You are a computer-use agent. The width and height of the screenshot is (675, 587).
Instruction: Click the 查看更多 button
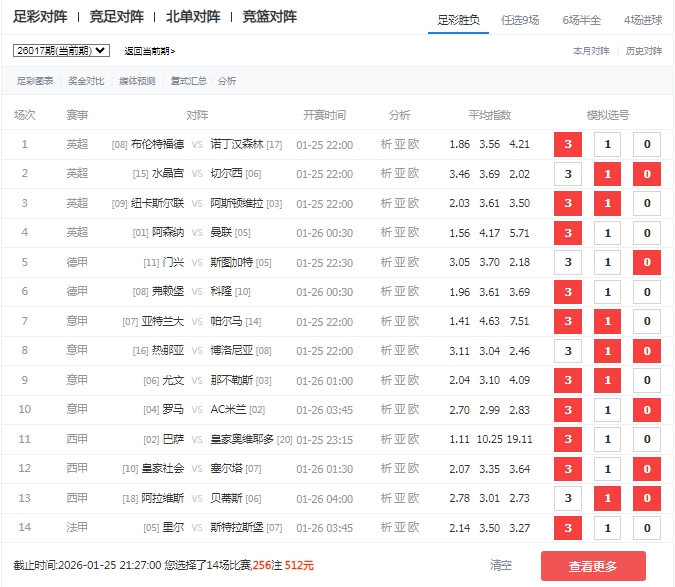coord(593,566)
